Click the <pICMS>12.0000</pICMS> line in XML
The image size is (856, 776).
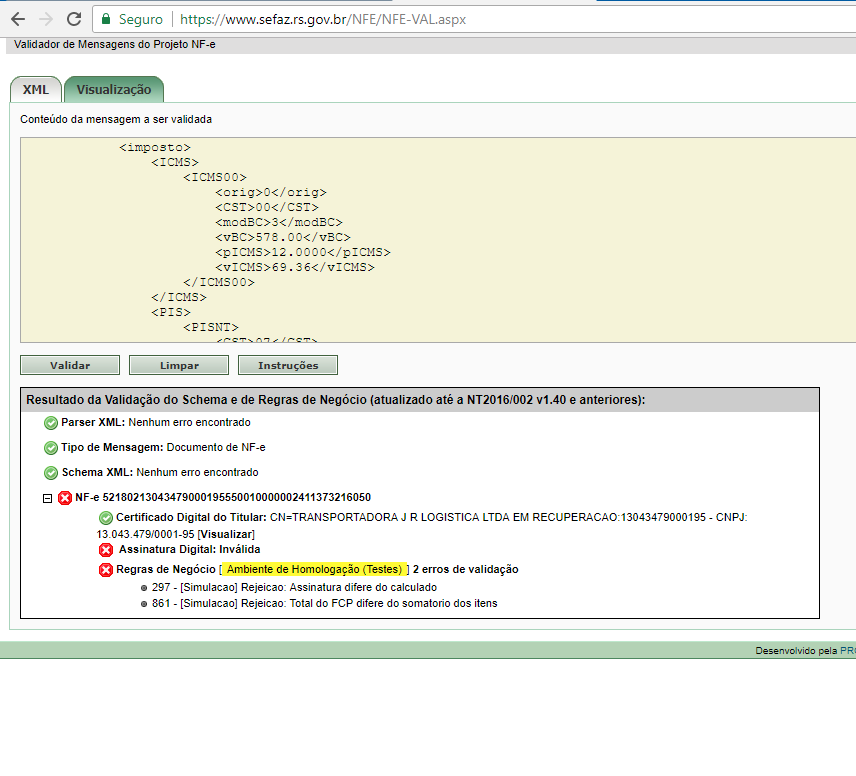pyautogui.click(x=303, y=252)
